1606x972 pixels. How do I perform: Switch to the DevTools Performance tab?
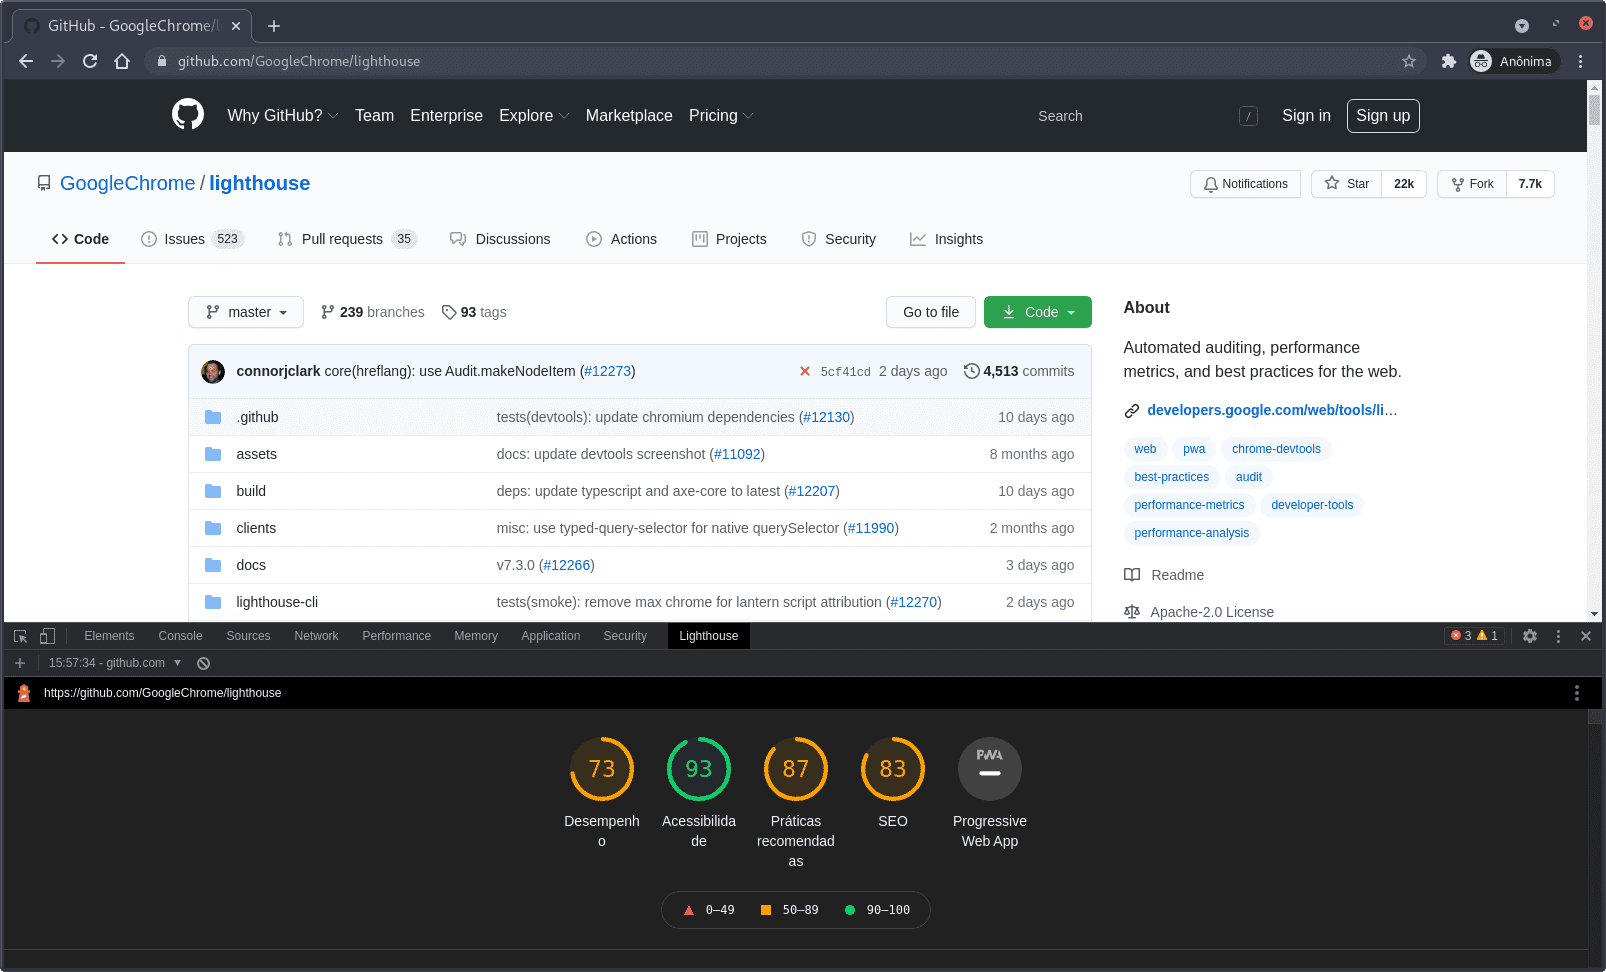pos(396,636)
